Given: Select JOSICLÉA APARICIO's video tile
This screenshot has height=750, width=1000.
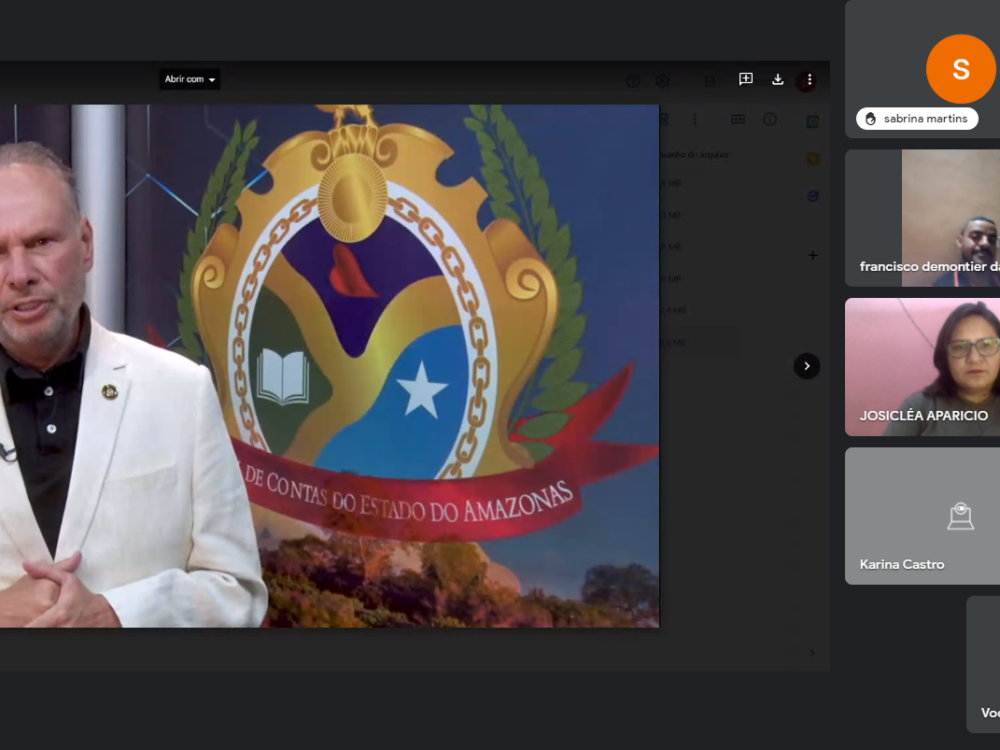Looking at the screenshot, I should point(922,367).
